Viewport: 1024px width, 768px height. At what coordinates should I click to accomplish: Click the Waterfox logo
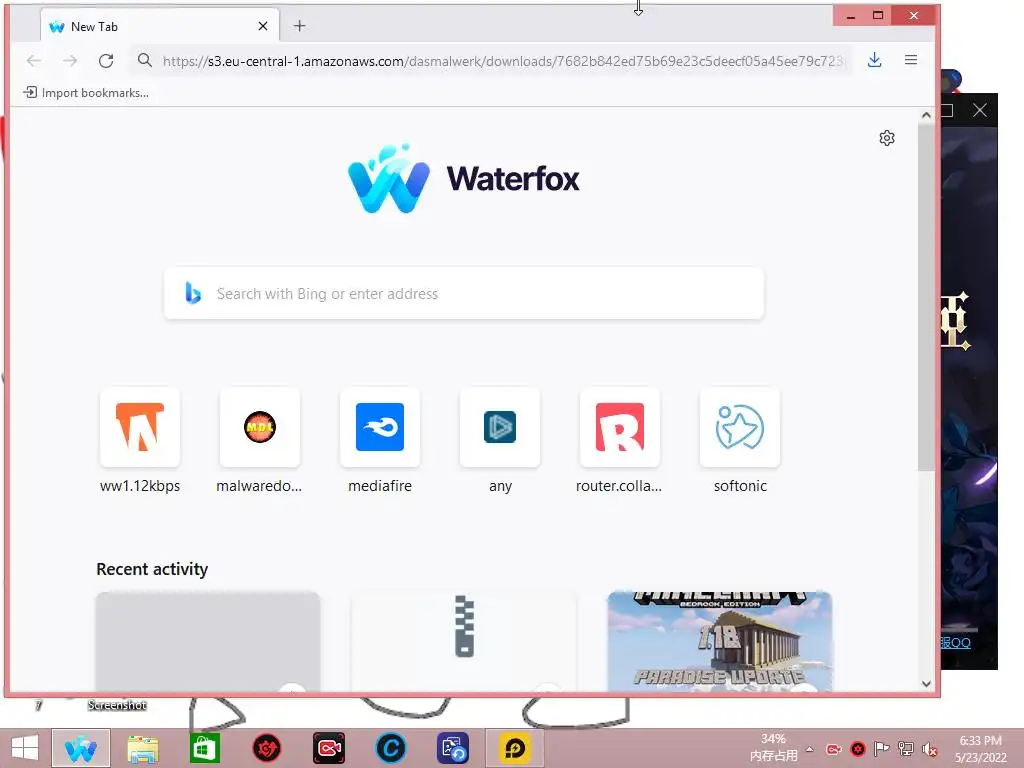[x=464, y=178]
